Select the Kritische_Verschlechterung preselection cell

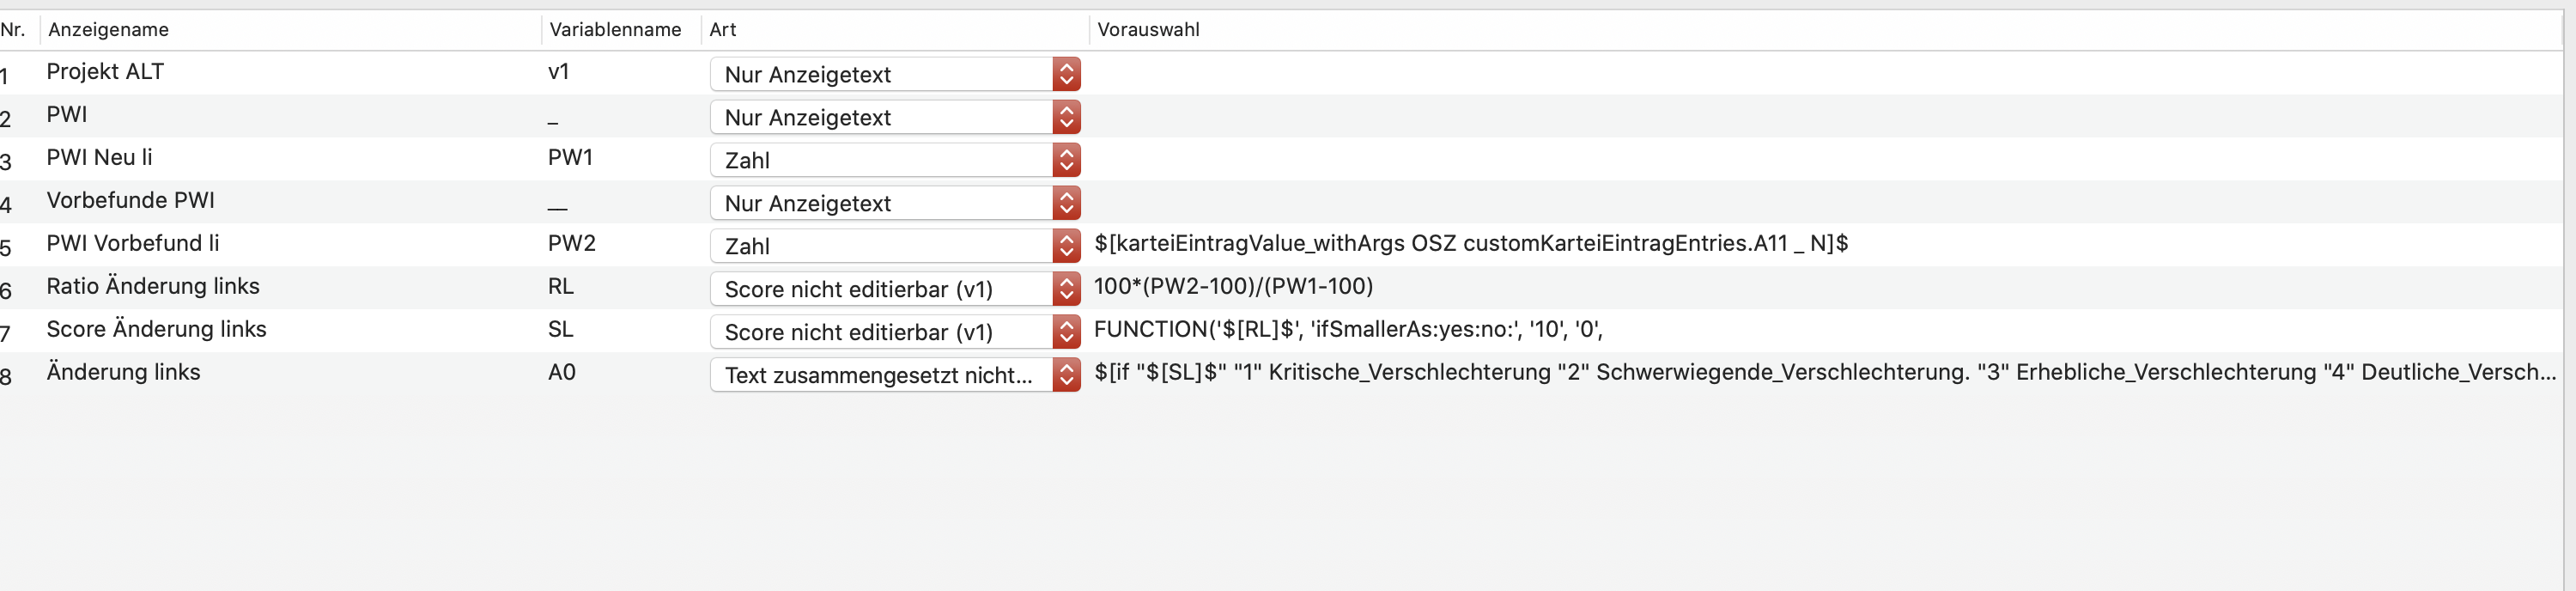1825,373
